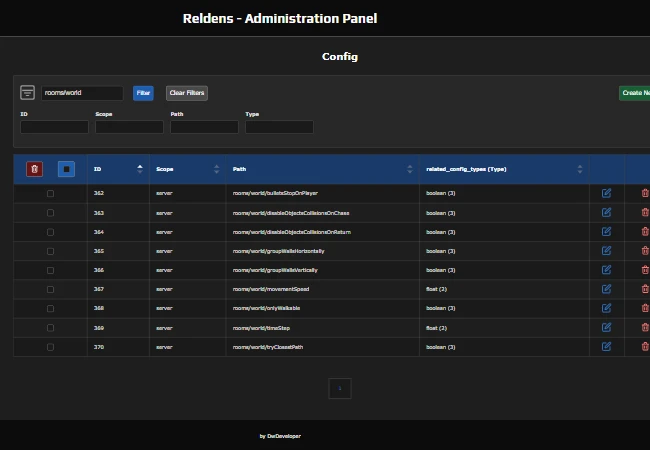
Task: Check the box for row 365
Action: coord(50,251)
